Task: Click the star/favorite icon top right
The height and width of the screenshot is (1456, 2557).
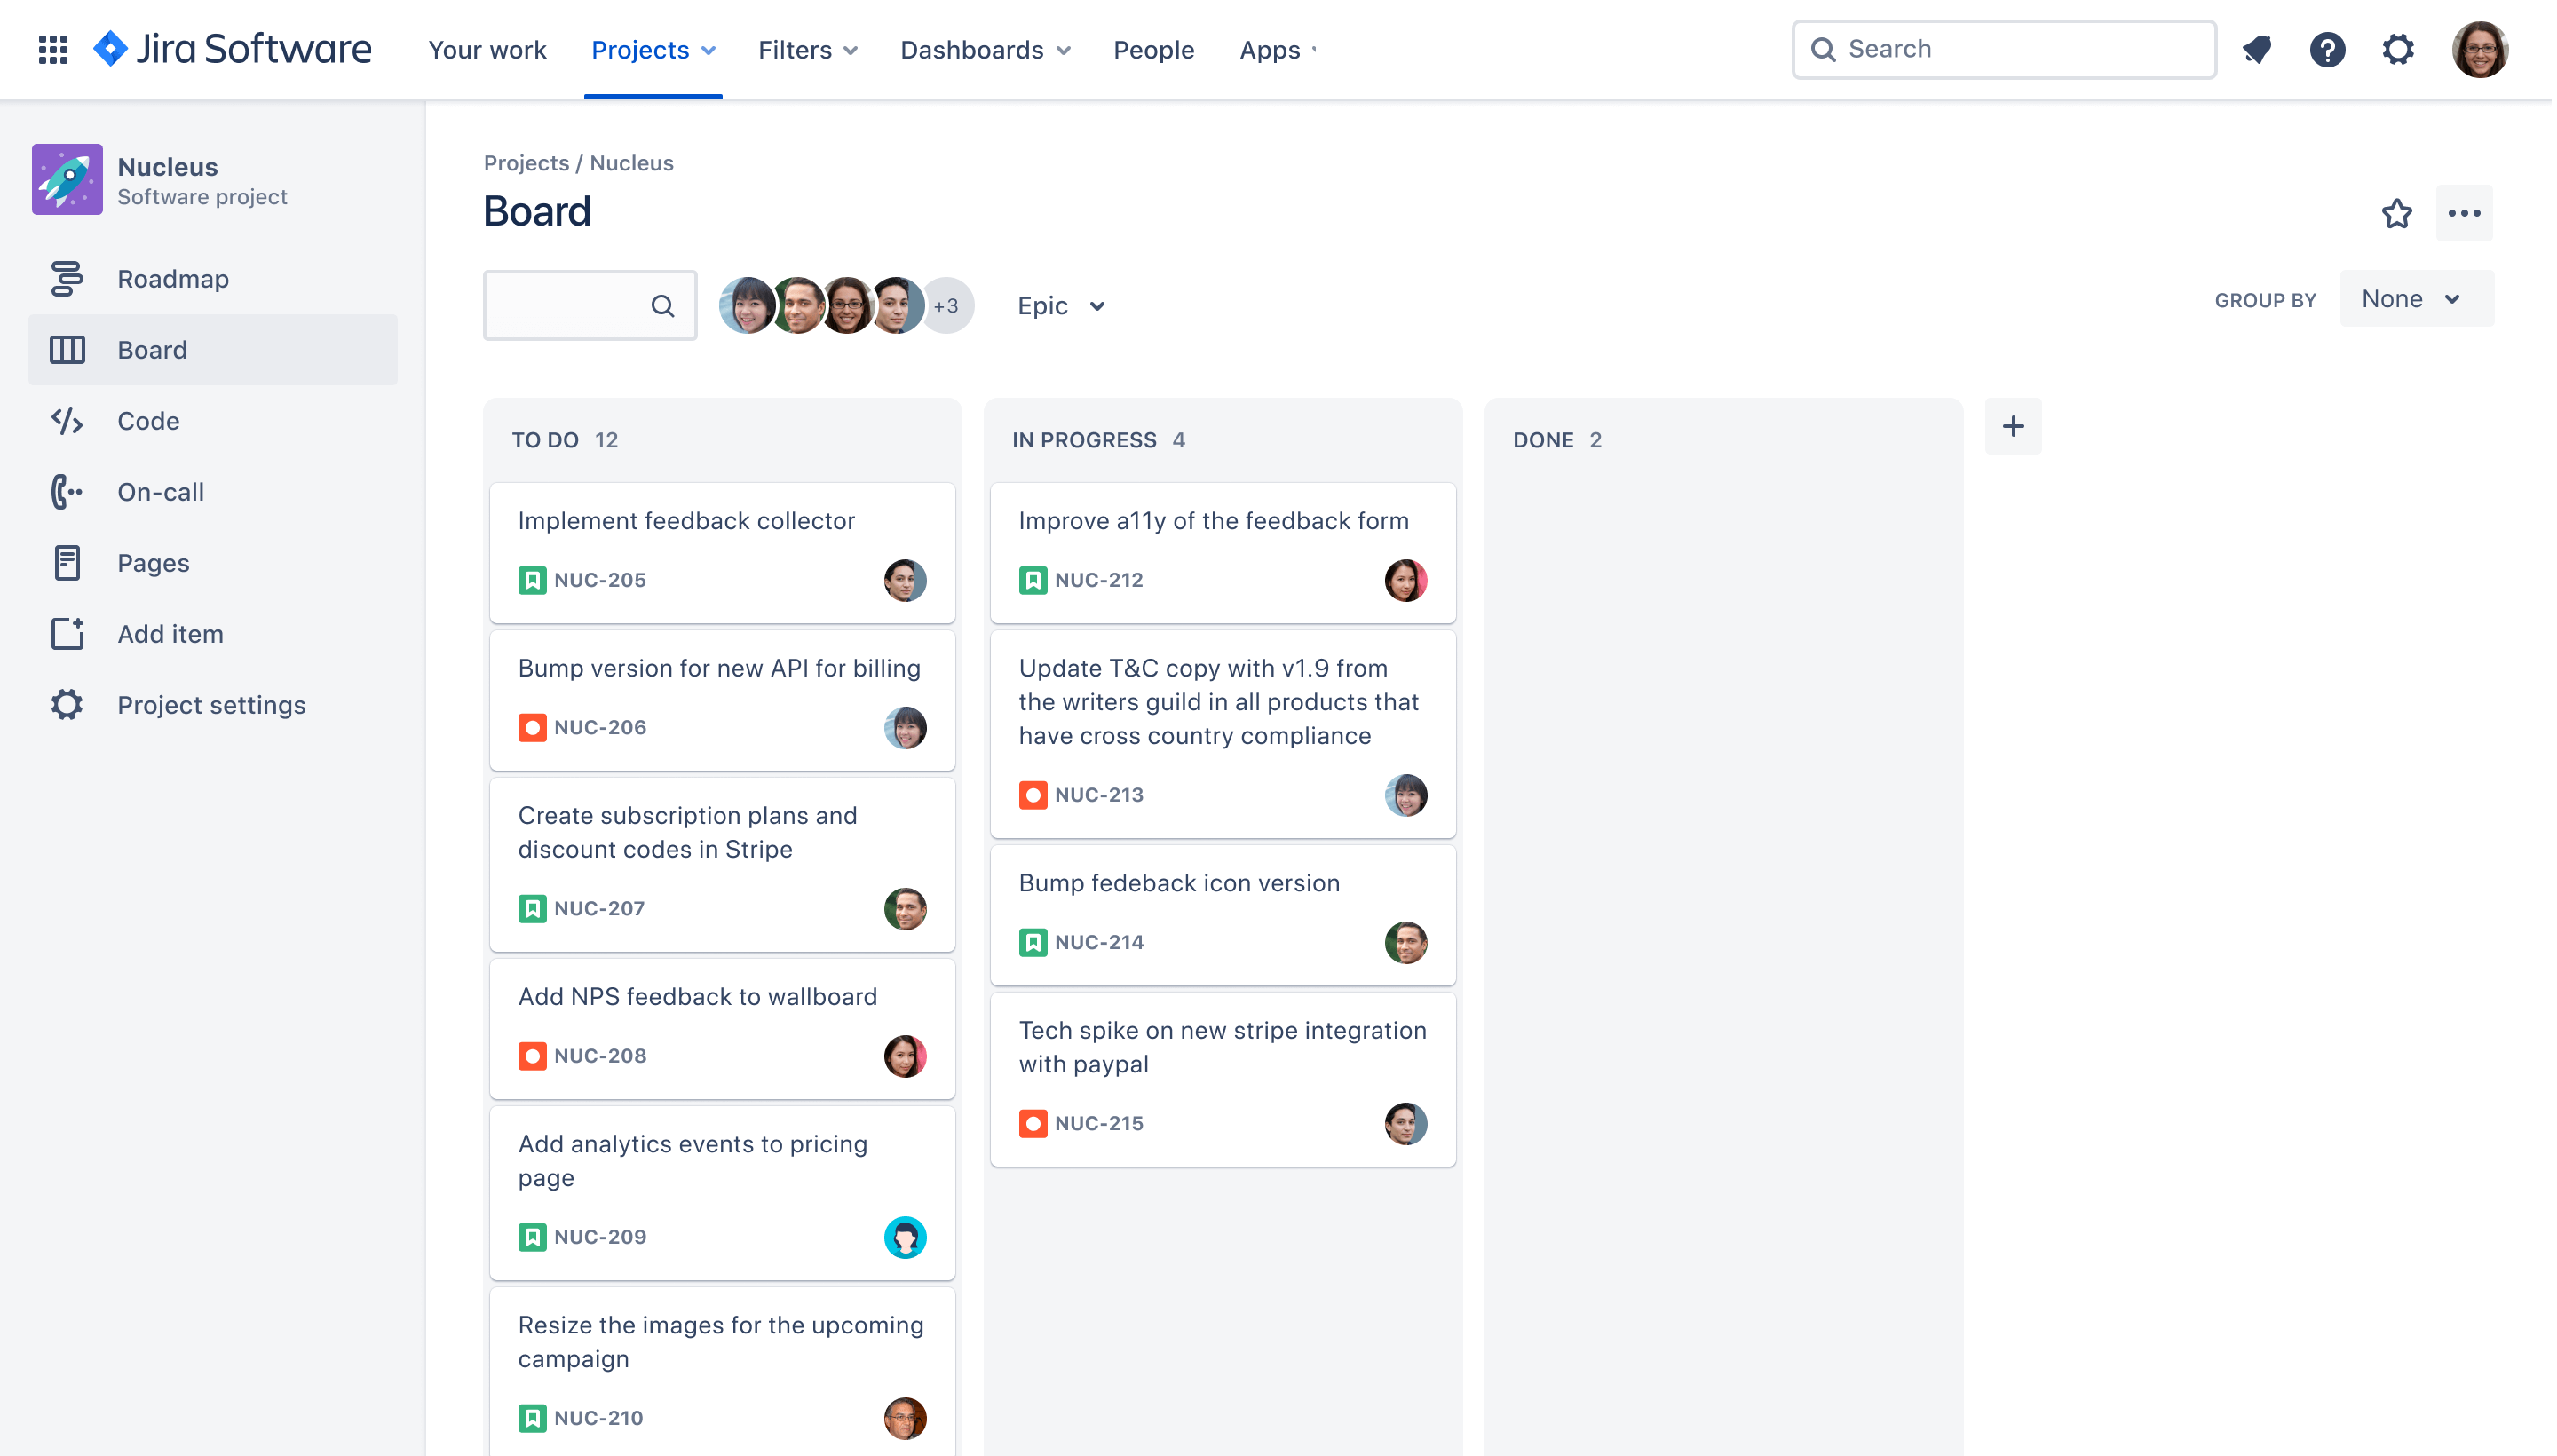Action: [2395, 212]
